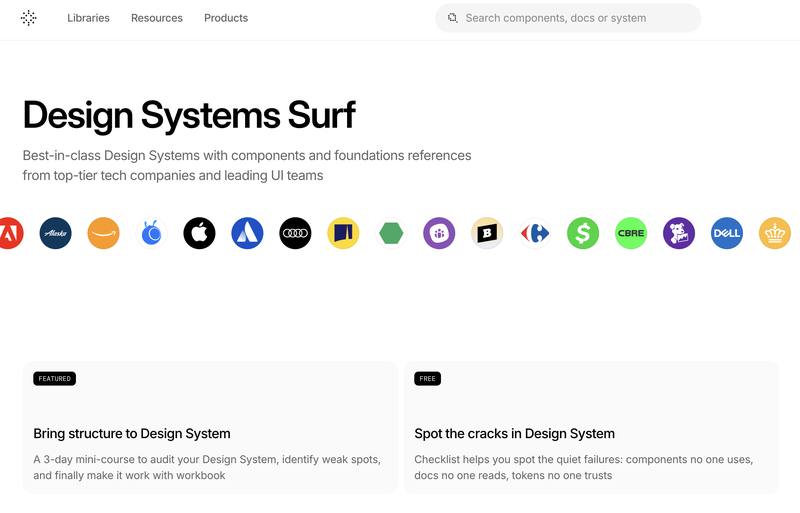This screenshot has height=513, width=800.
Task: Open the blue ant logo icon
Action: (x=152, y=233)
